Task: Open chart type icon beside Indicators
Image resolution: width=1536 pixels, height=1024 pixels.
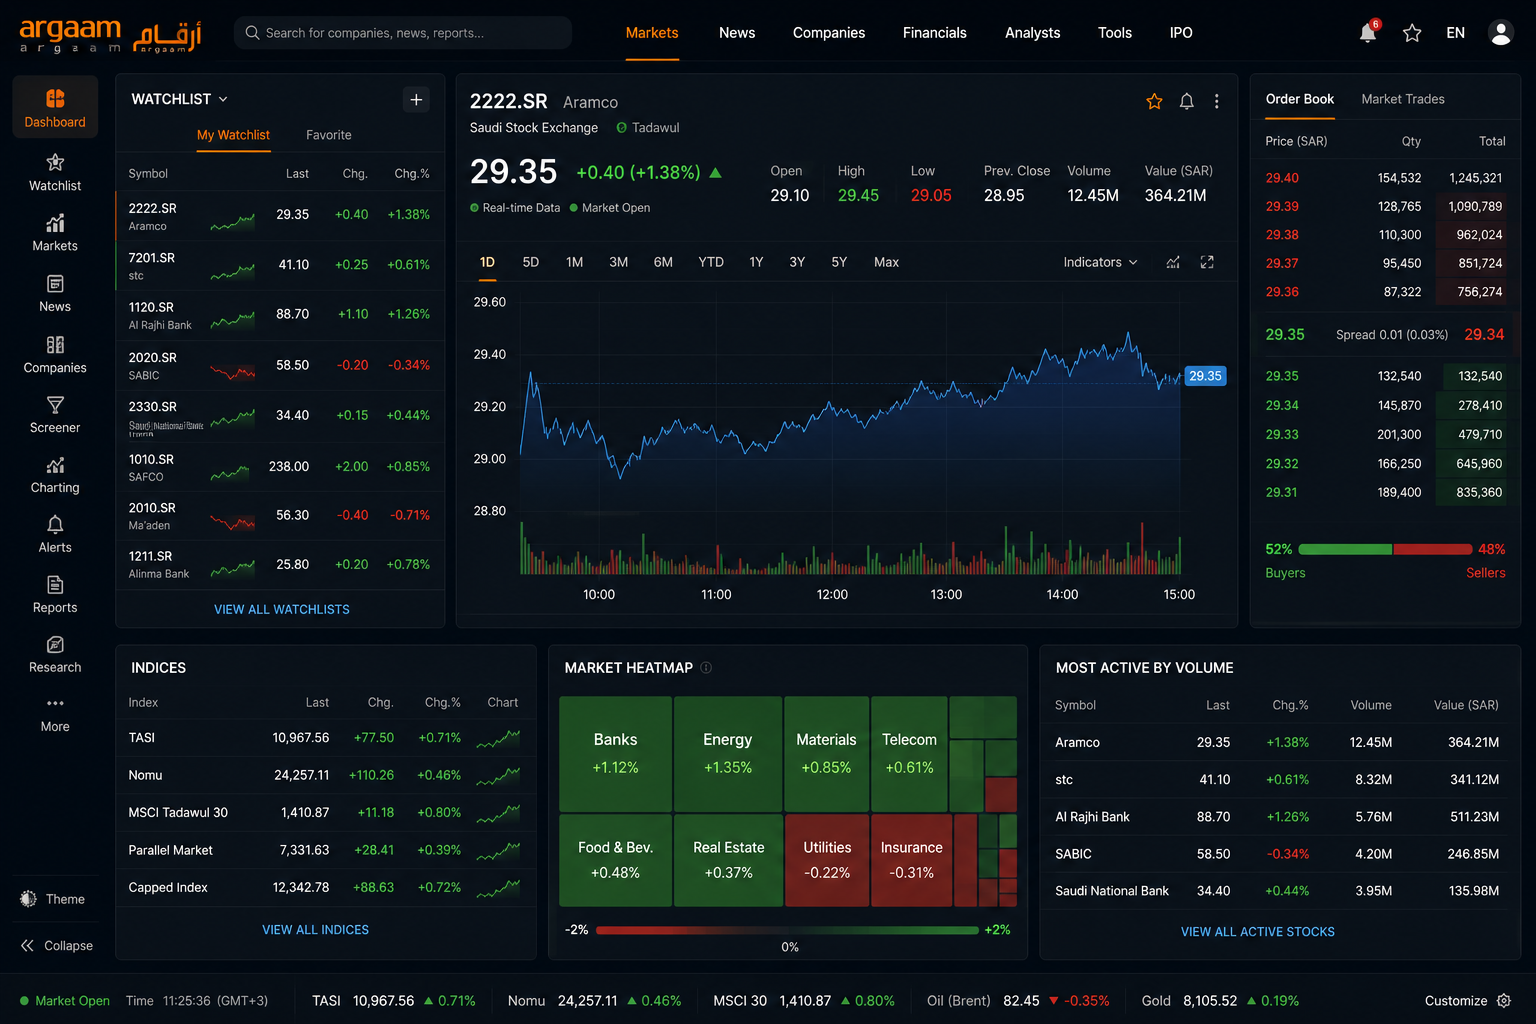Action: (1173, 262)
